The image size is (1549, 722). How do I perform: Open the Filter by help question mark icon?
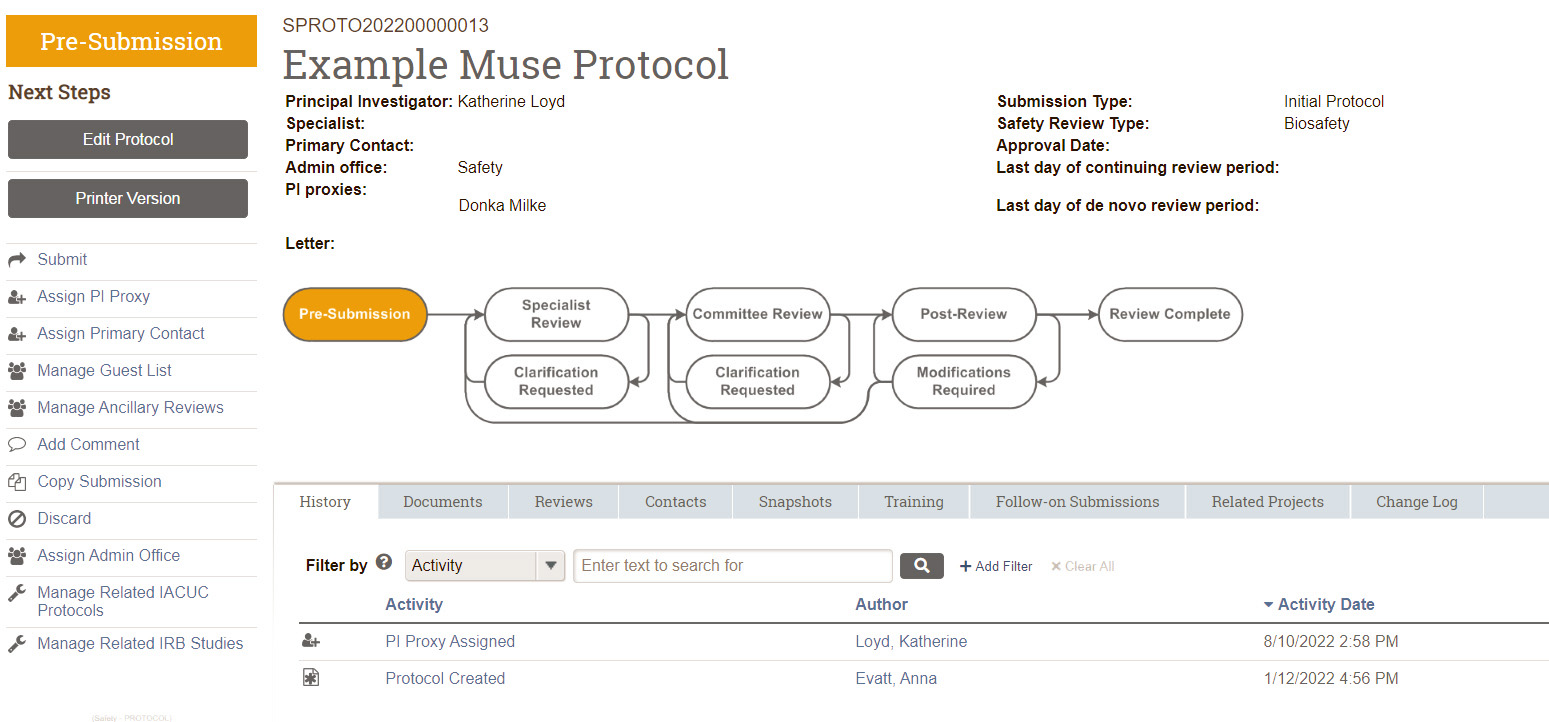coord(384,562)
